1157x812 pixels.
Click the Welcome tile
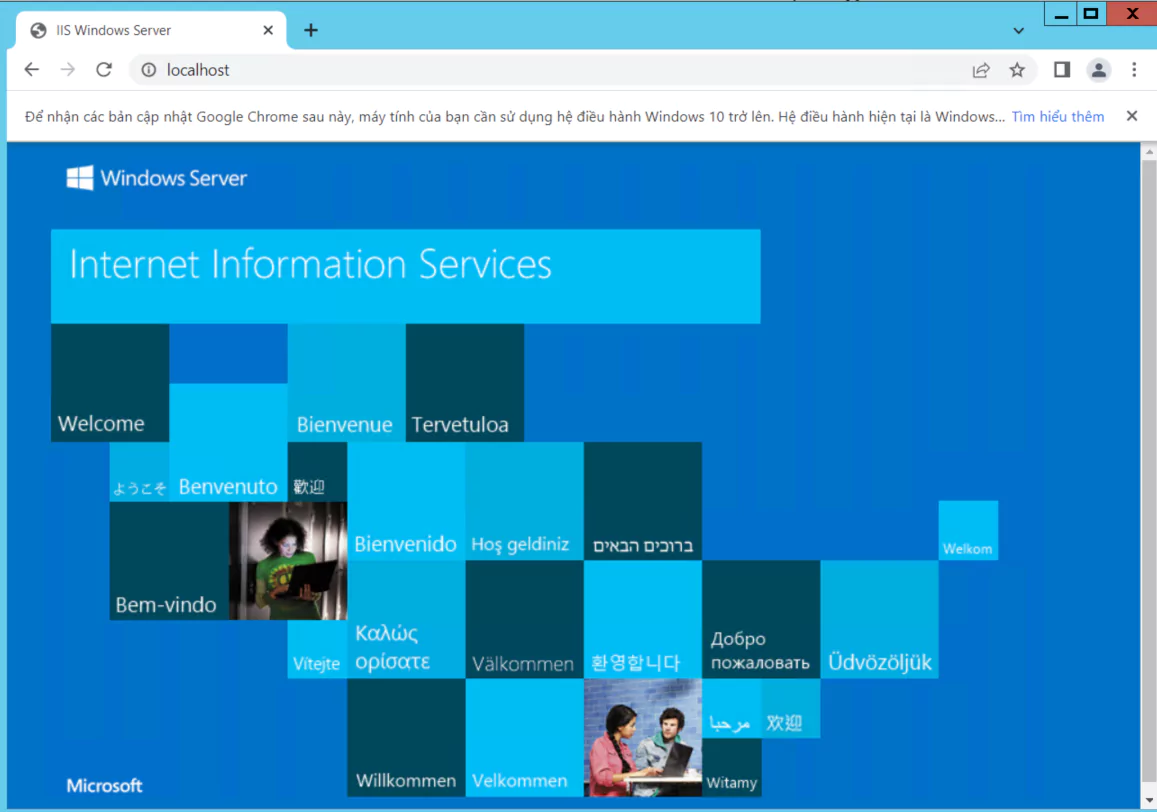tap(110, 382)
